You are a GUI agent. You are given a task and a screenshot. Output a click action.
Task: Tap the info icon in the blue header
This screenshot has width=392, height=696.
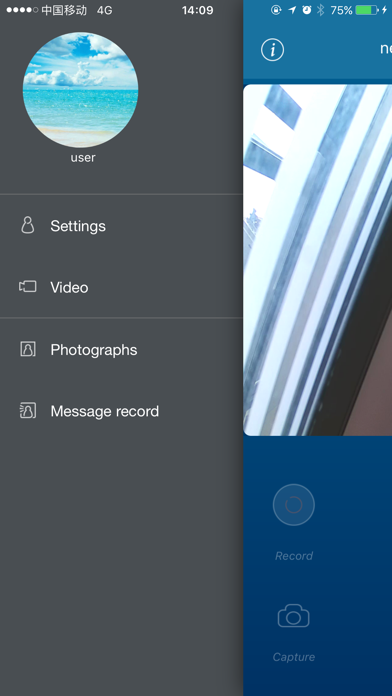tap(272, 50)
